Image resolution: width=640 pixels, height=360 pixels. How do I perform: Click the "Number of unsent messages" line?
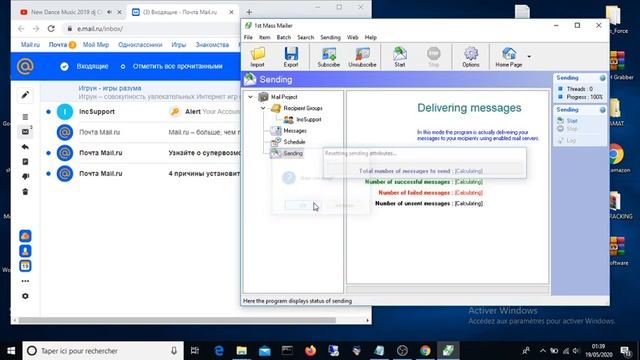tap(429, 203)
